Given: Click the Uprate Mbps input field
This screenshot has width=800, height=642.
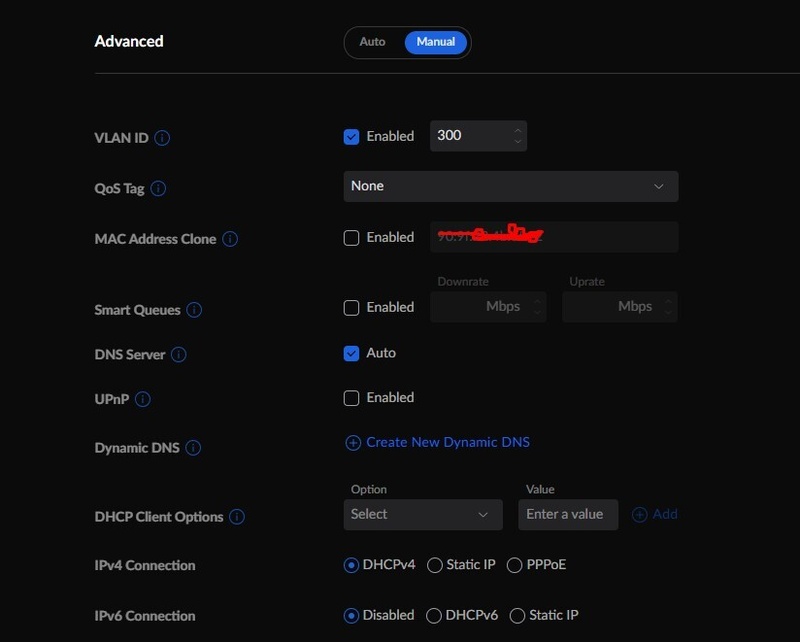Looking at the screenshot, I should click(x=620, y=307).
